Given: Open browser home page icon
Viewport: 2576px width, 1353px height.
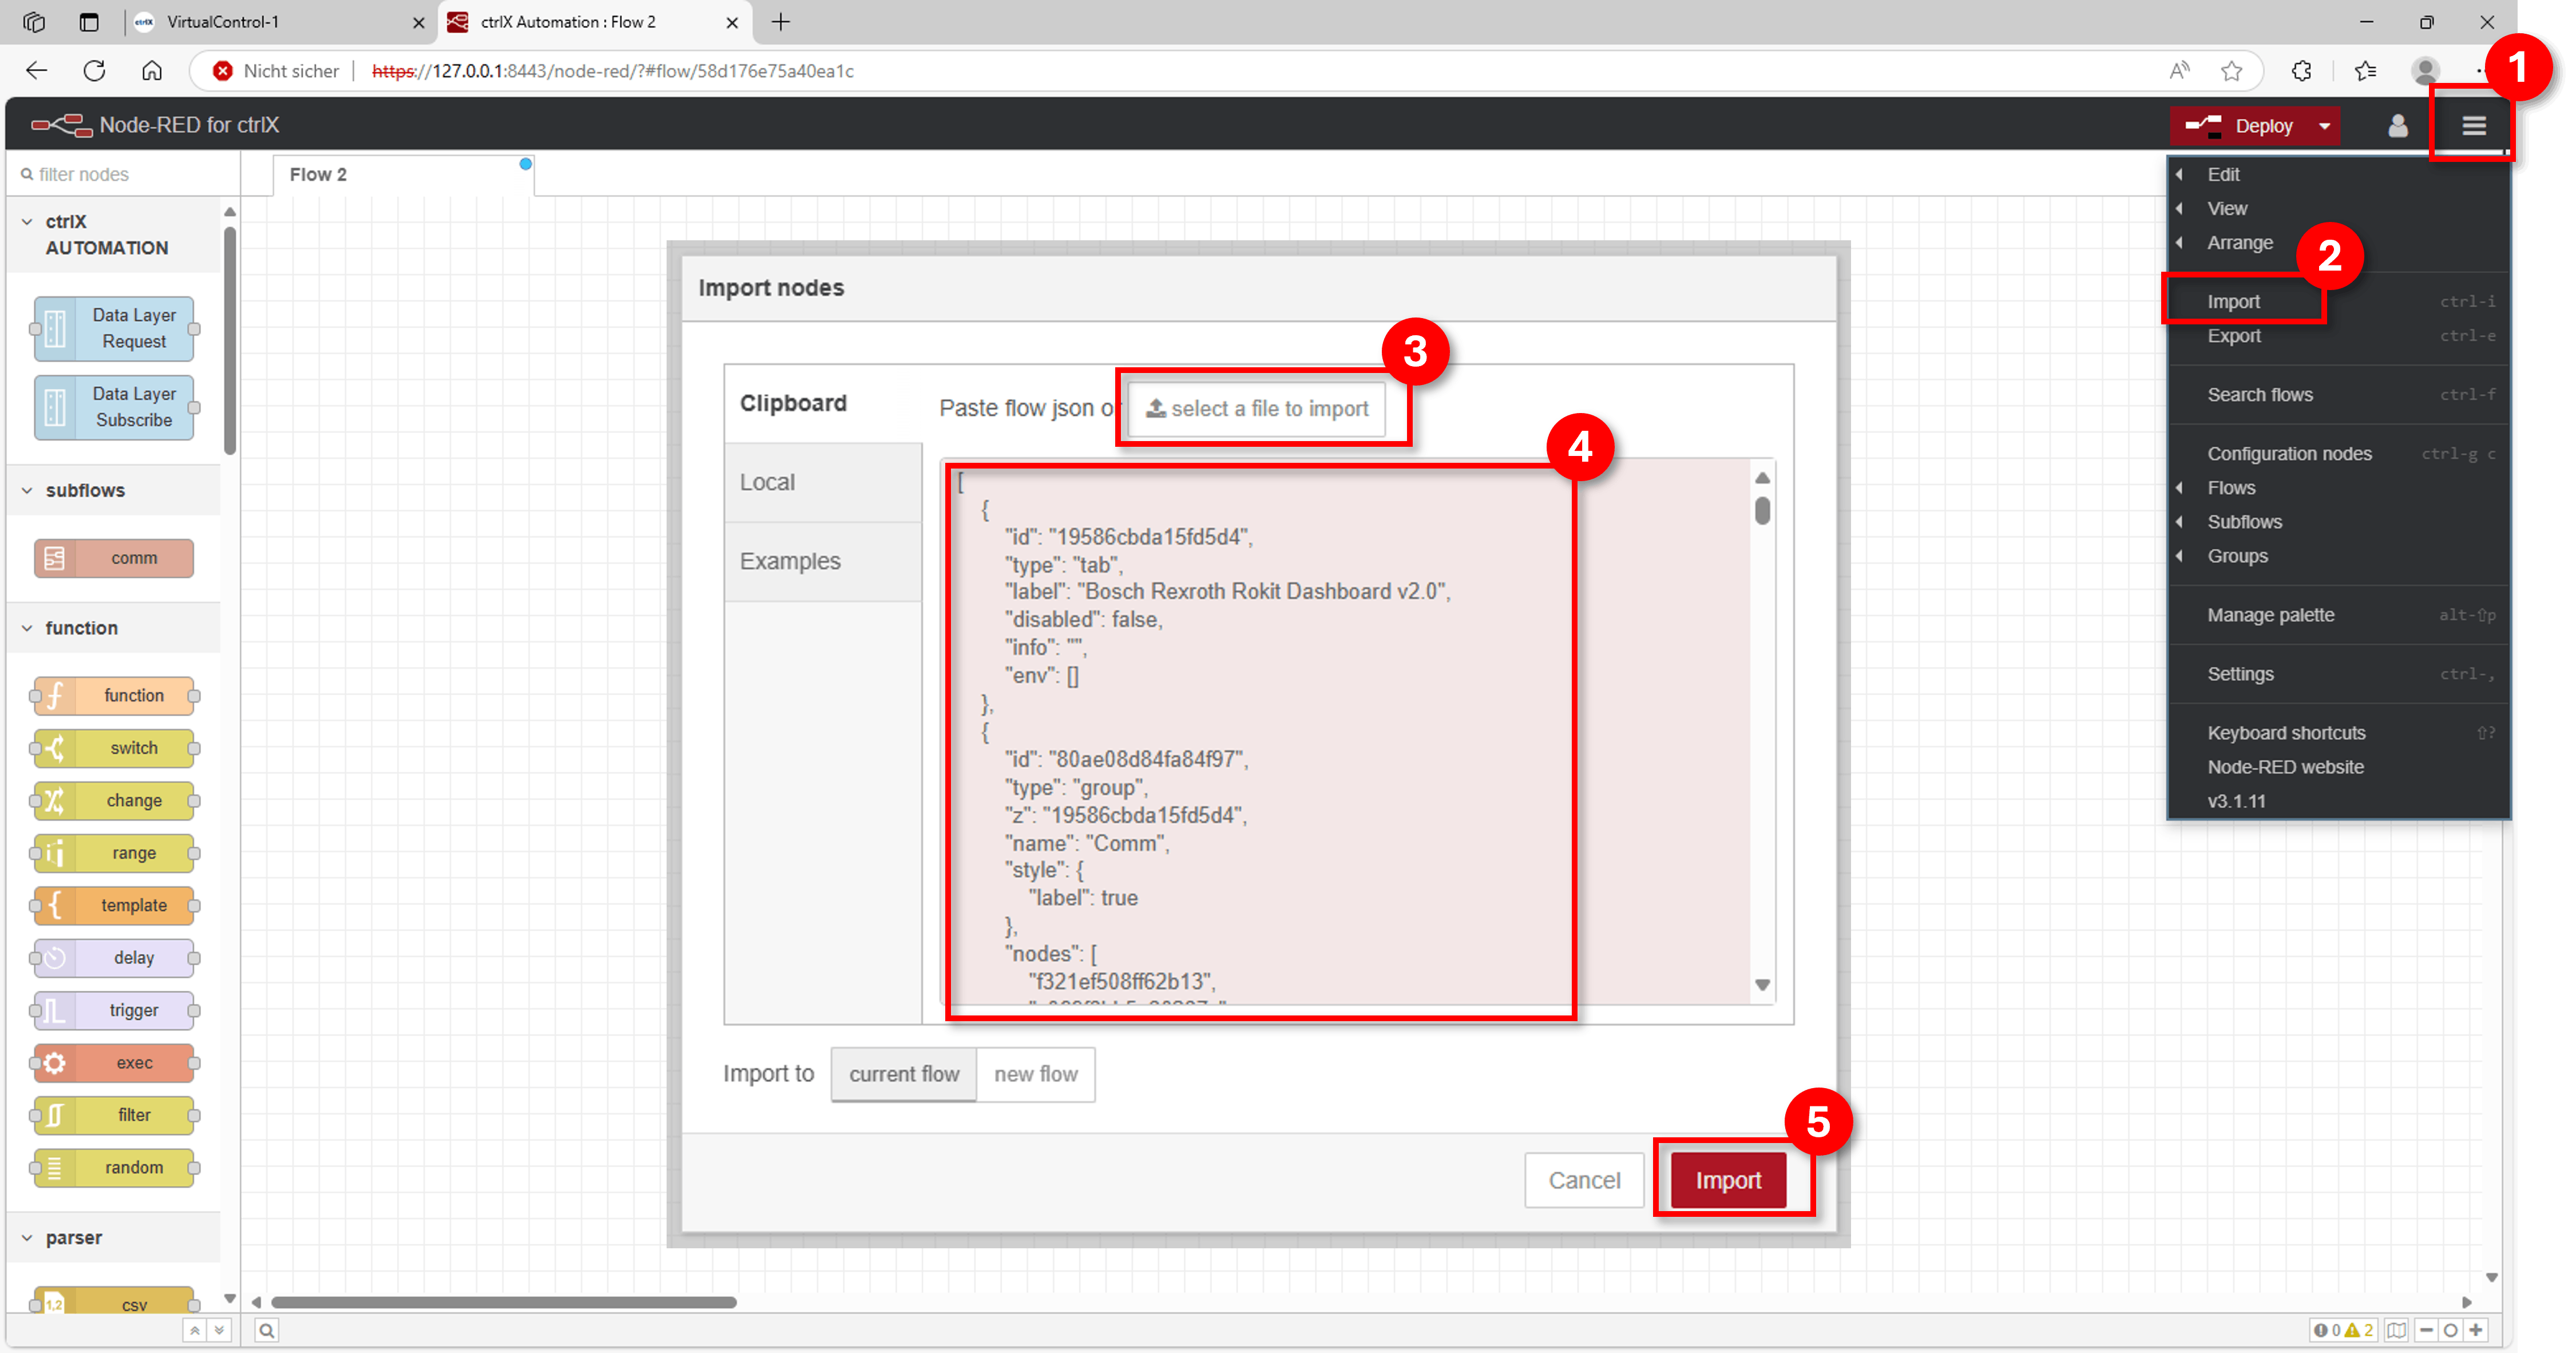Looking at the screenshot, I should (x=152, y=70).
